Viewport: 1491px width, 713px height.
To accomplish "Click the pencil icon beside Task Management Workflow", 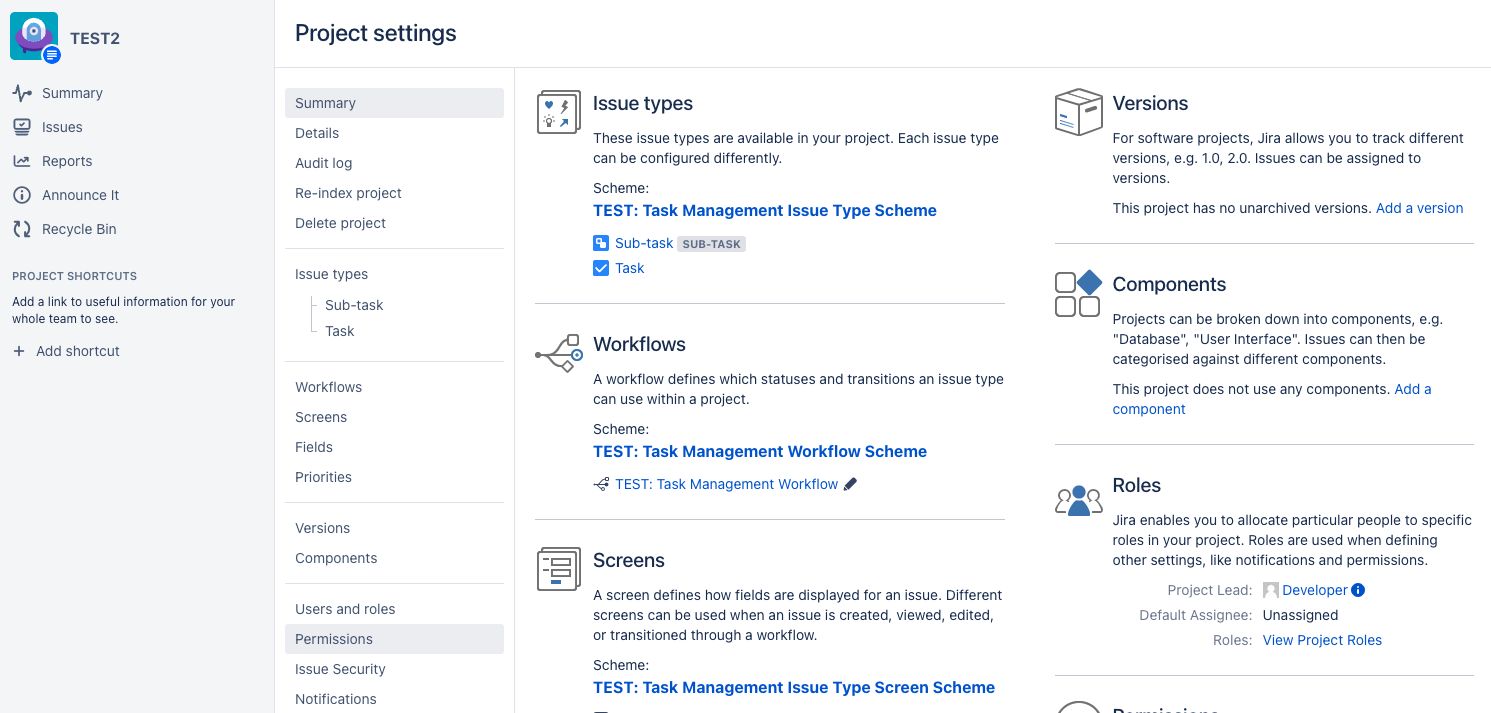I will coord(851,484).
